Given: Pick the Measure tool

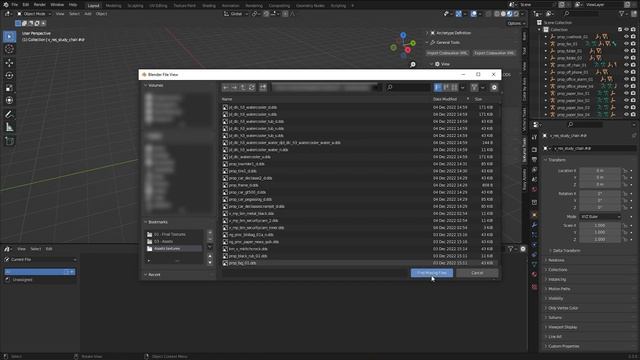Looking at the screenshot, I should [9, 127].
